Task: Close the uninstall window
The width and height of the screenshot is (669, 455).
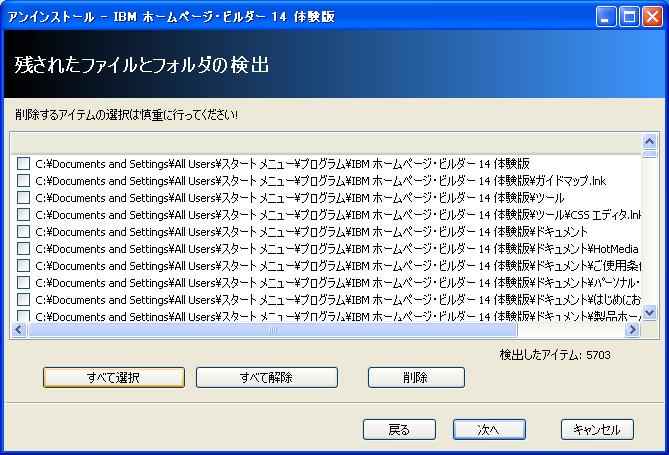Action: (653, 17)
